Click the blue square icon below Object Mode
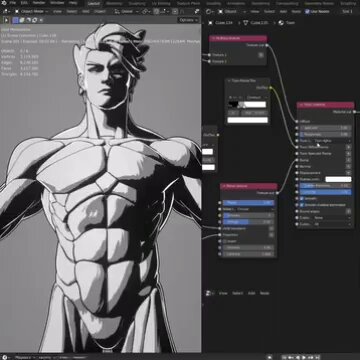This screenshot has width=360, height=360. 16,20
